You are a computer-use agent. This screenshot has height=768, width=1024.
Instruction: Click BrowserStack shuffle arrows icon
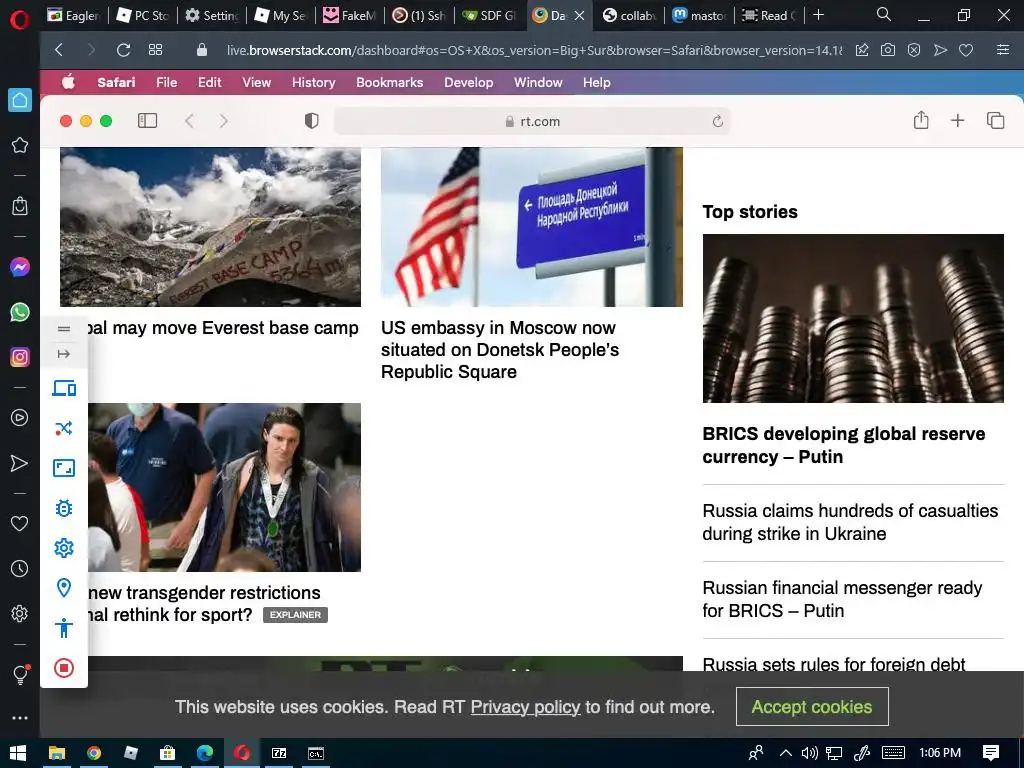tap(64, 428)
